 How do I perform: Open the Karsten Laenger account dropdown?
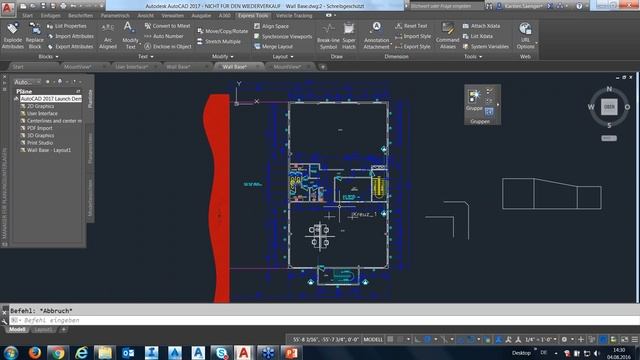[x=524, y=6]
